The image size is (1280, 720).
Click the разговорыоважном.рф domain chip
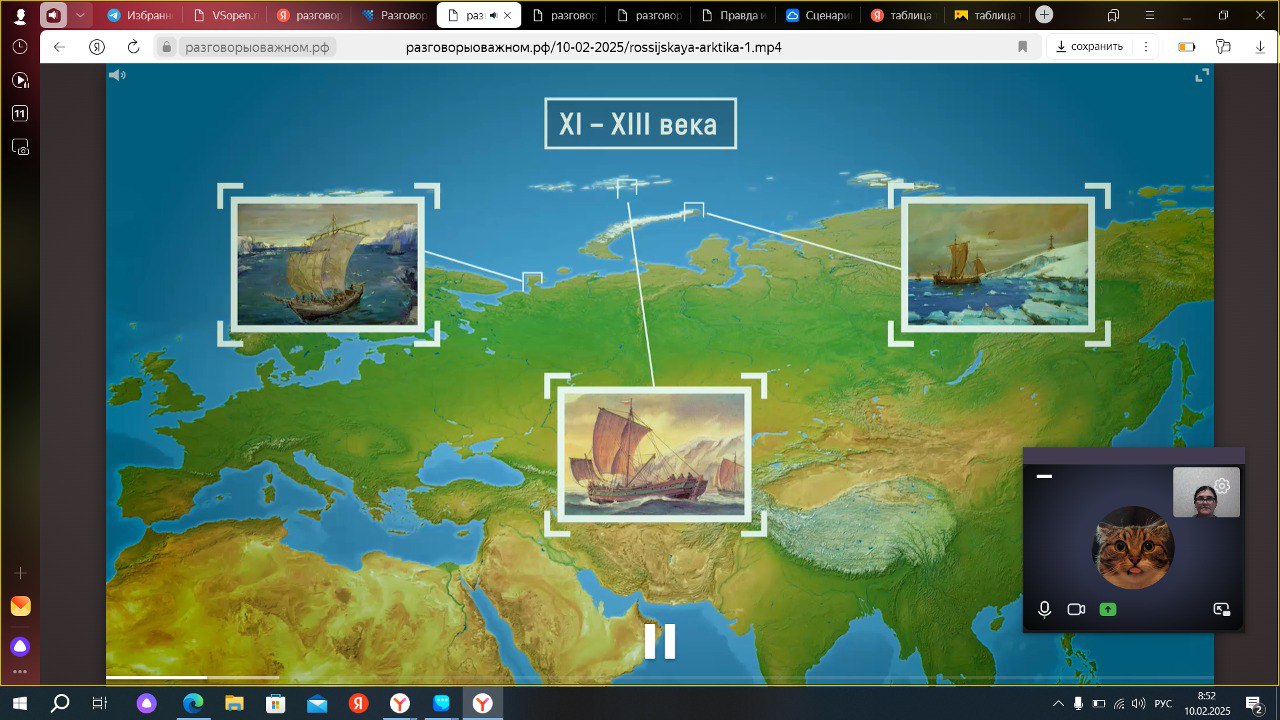(x=257, y=47)
